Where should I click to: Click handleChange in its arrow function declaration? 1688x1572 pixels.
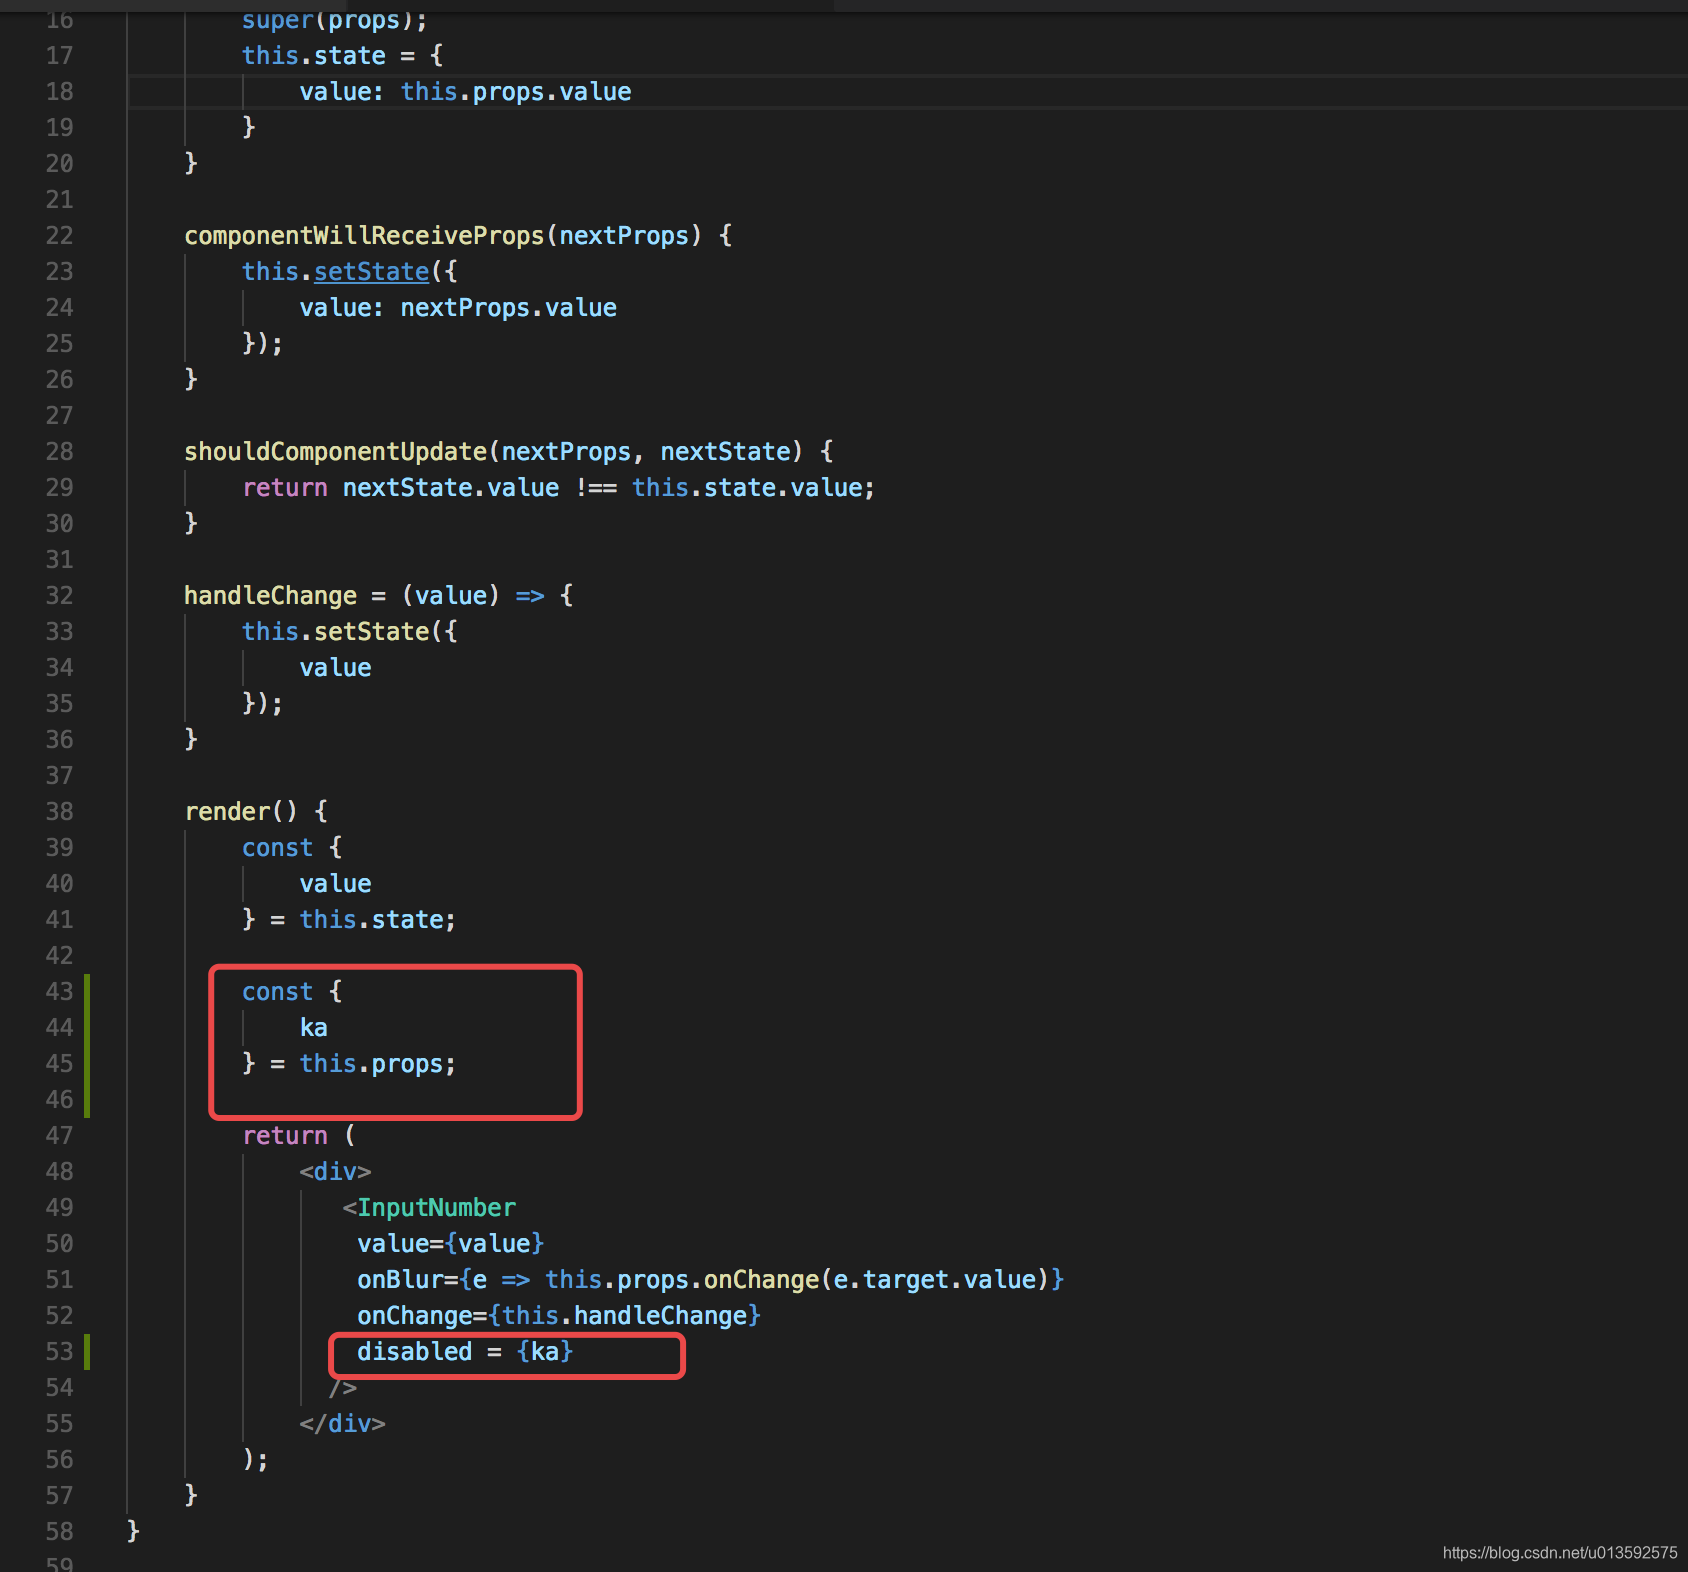pos(270,596)
